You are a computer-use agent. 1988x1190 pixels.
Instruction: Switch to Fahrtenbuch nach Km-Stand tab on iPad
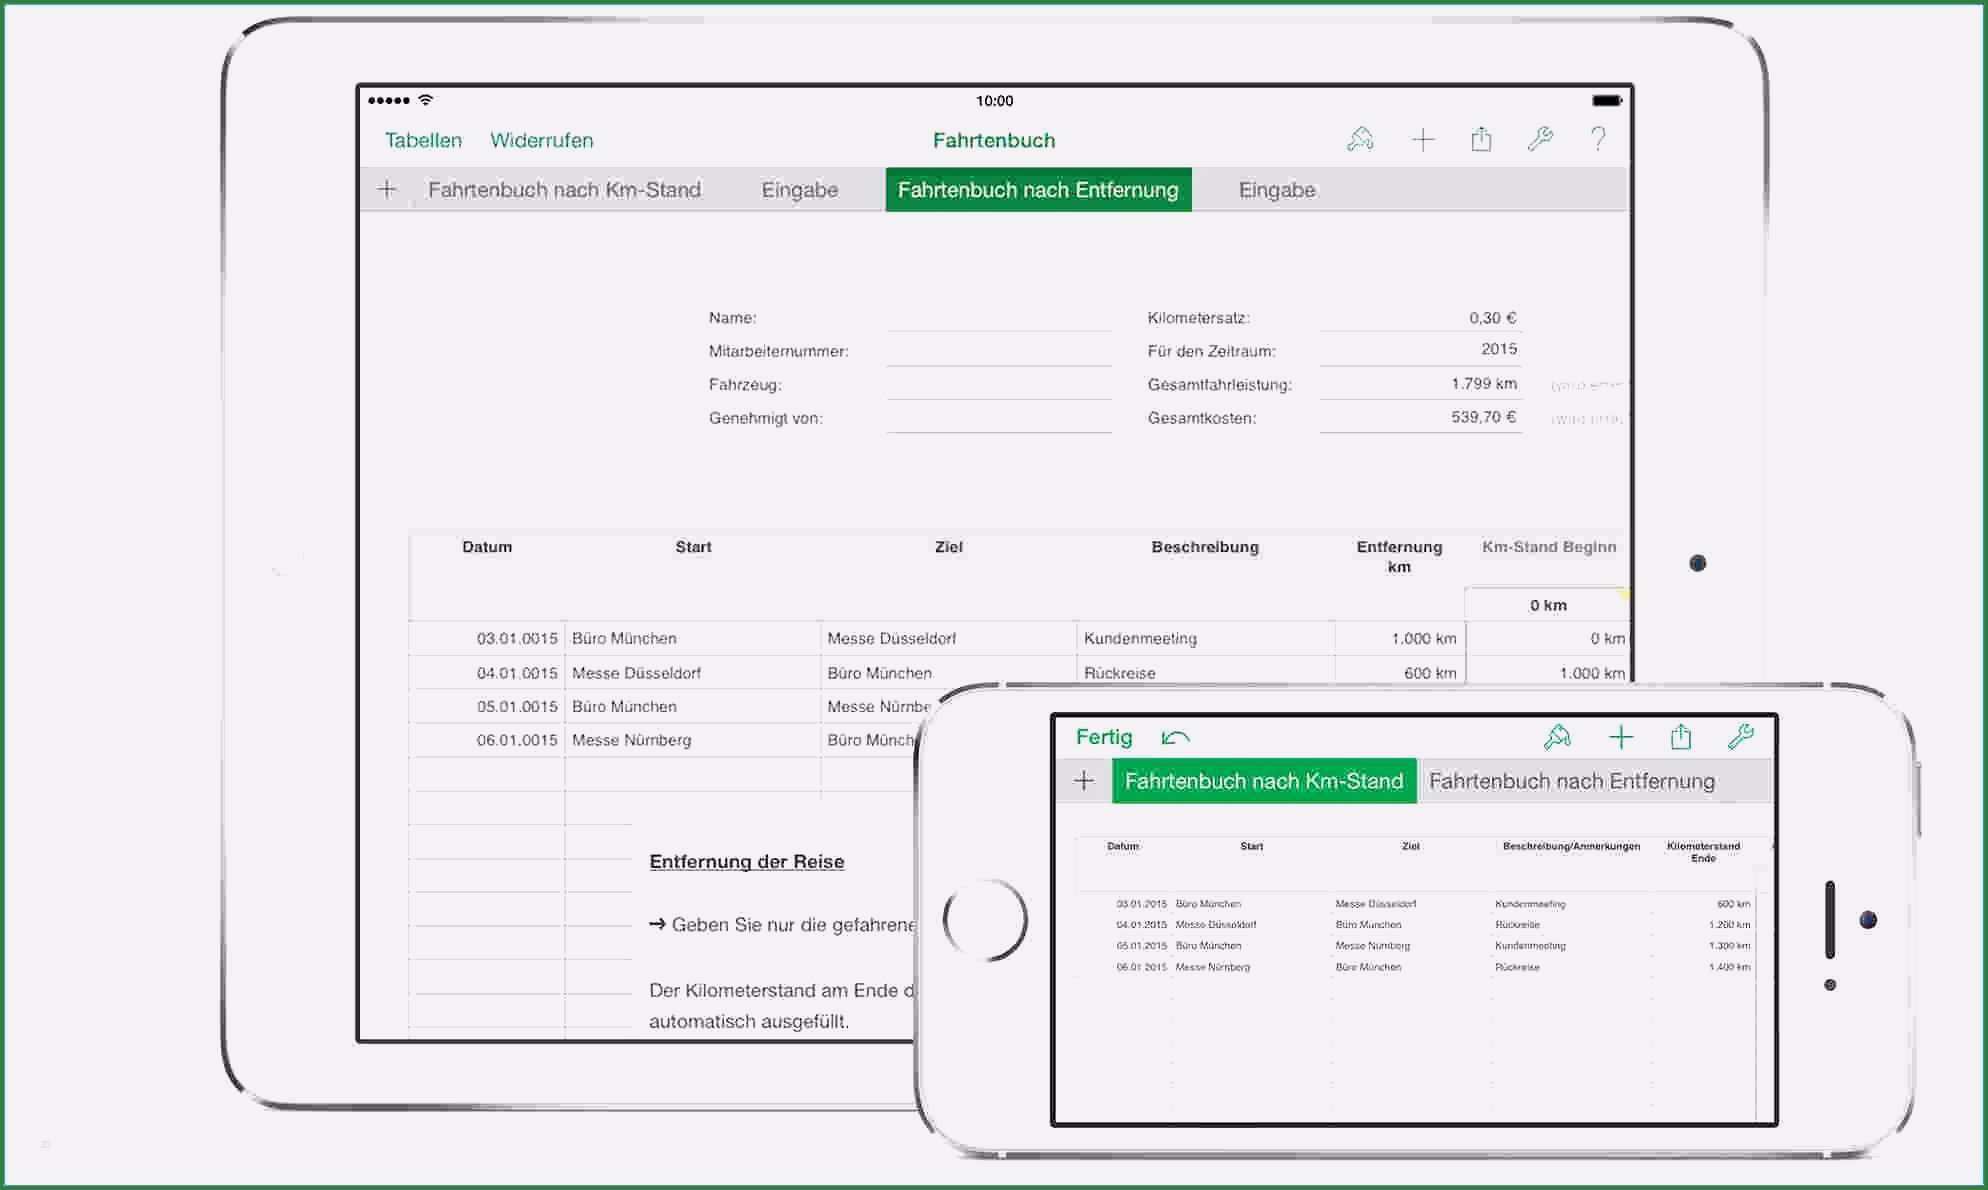pos(564,190)
